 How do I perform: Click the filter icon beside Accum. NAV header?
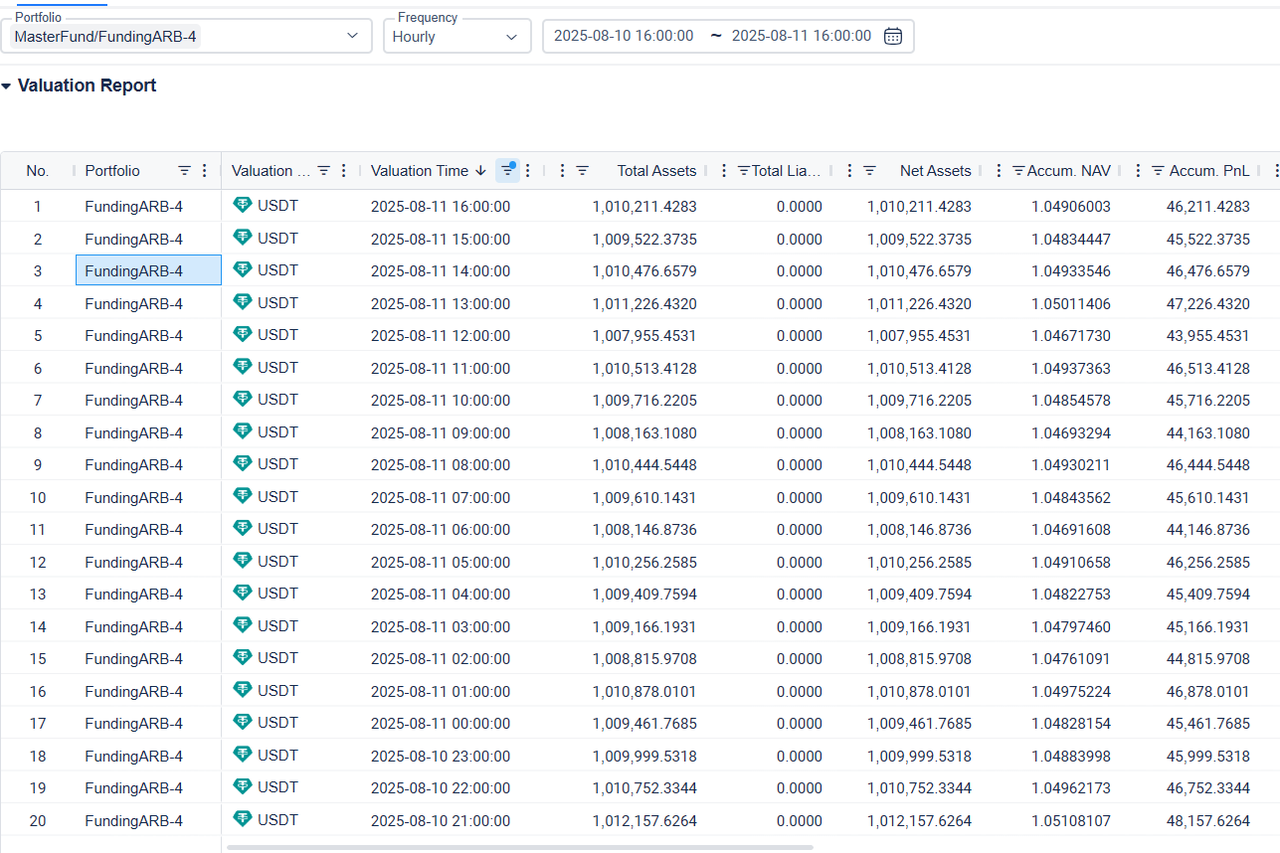(x=1018, y=171)
